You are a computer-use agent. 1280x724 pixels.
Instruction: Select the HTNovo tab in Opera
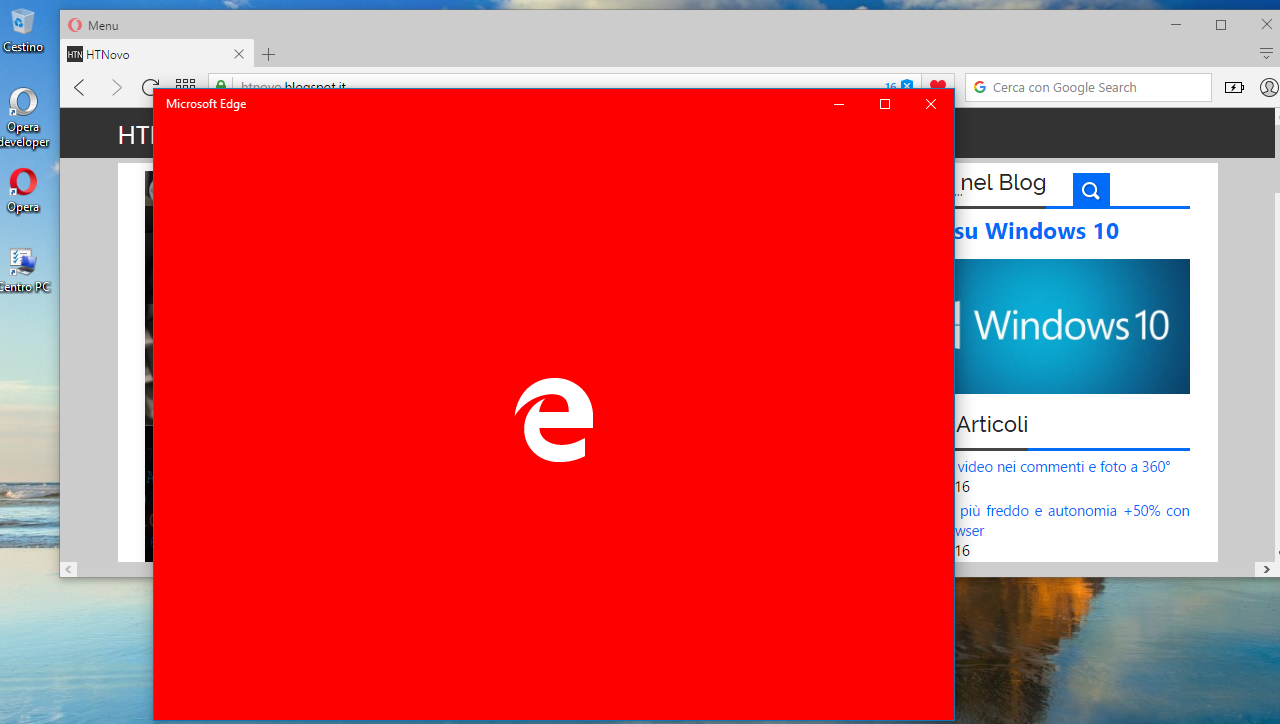pyautogui.click(x=156, y=54)
